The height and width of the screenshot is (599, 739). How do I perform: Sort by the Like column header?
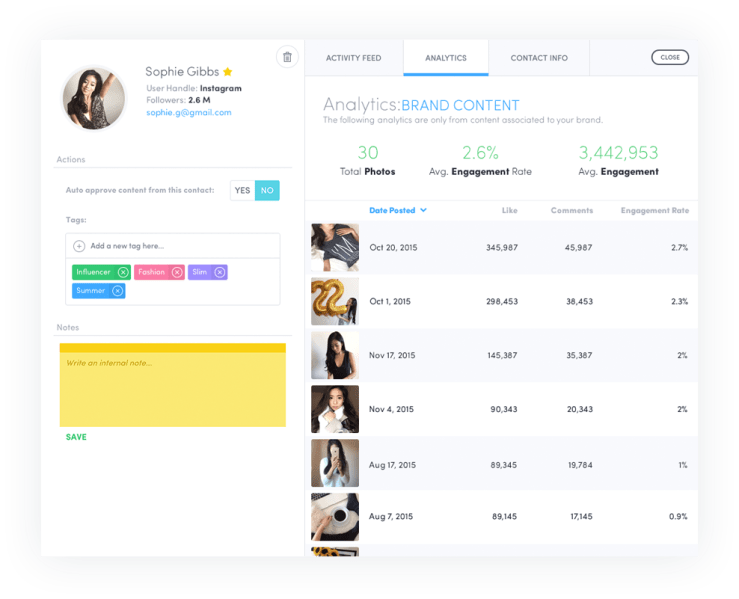click(509, 210)
